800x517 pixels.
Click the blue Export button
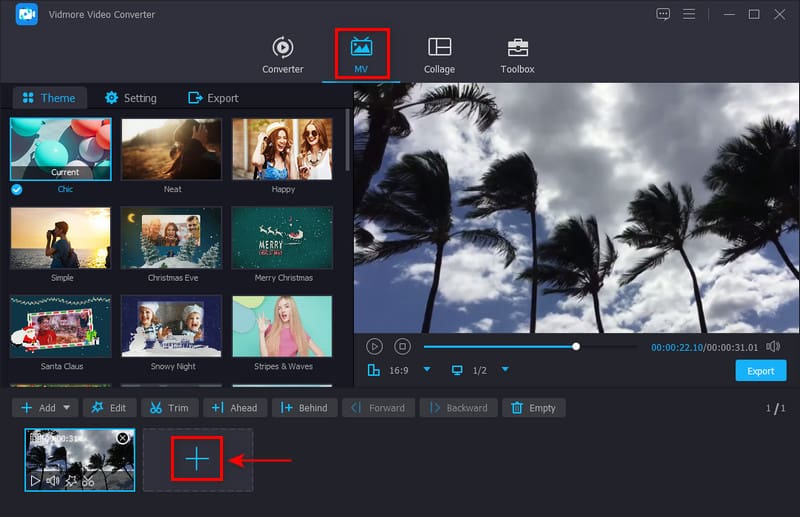pyautogui.click(x=761, y=371)
